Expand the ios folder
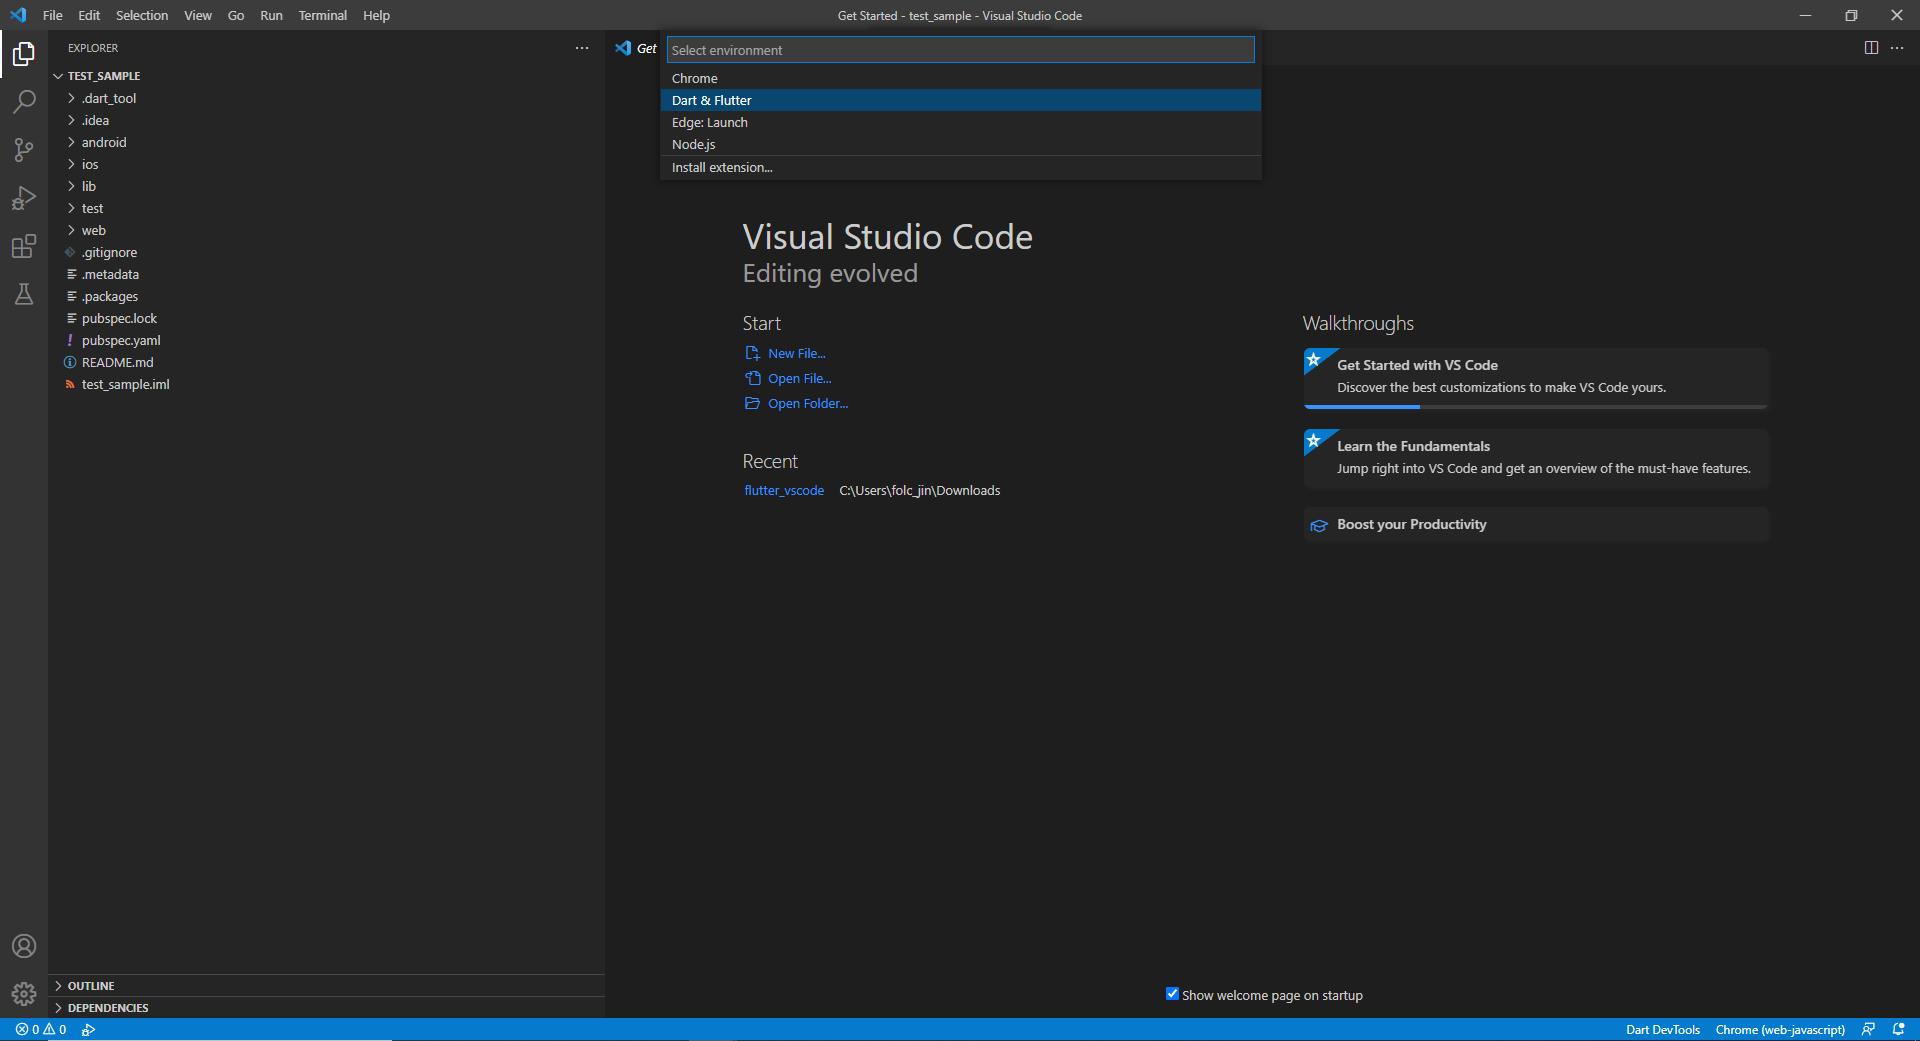The width and height of the screenshot is (1920, 1041). click(71, 164)
